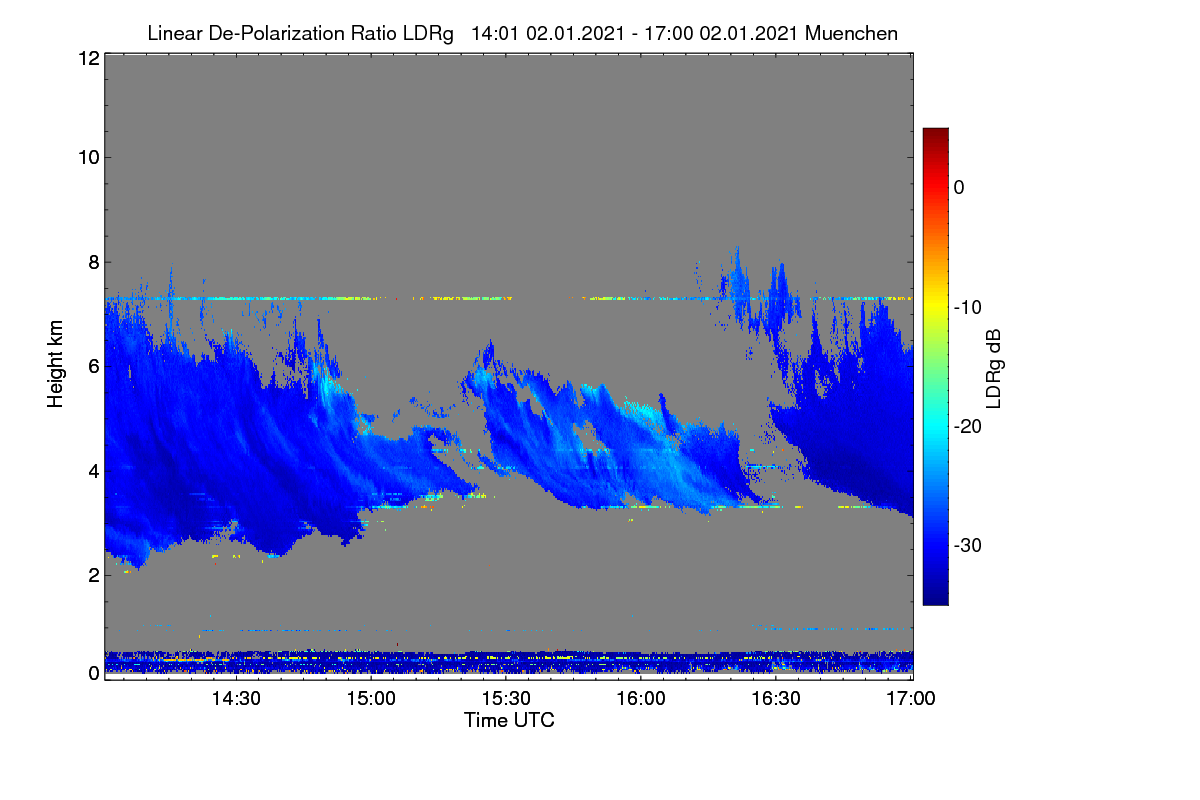Click the 14:30 time tick label
The height and width of the screenshot is (800, 1200).
236,698
